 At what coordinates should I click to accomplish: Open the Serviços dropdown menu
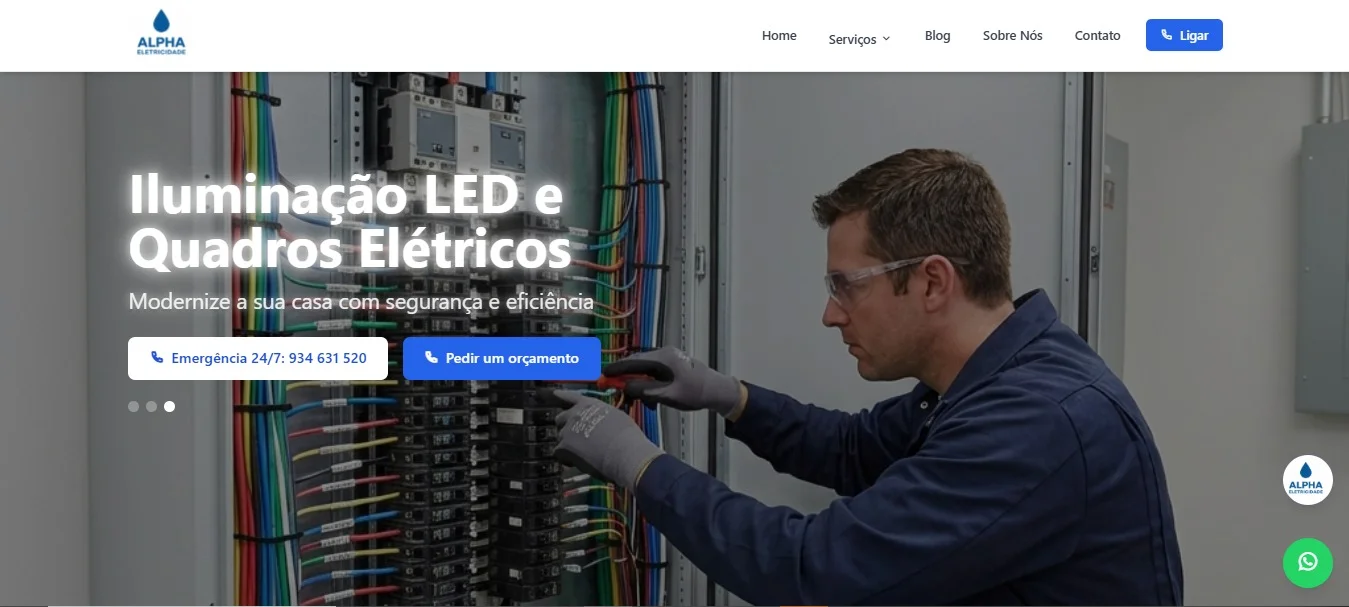pyautogui.click(x=859, y=39)
